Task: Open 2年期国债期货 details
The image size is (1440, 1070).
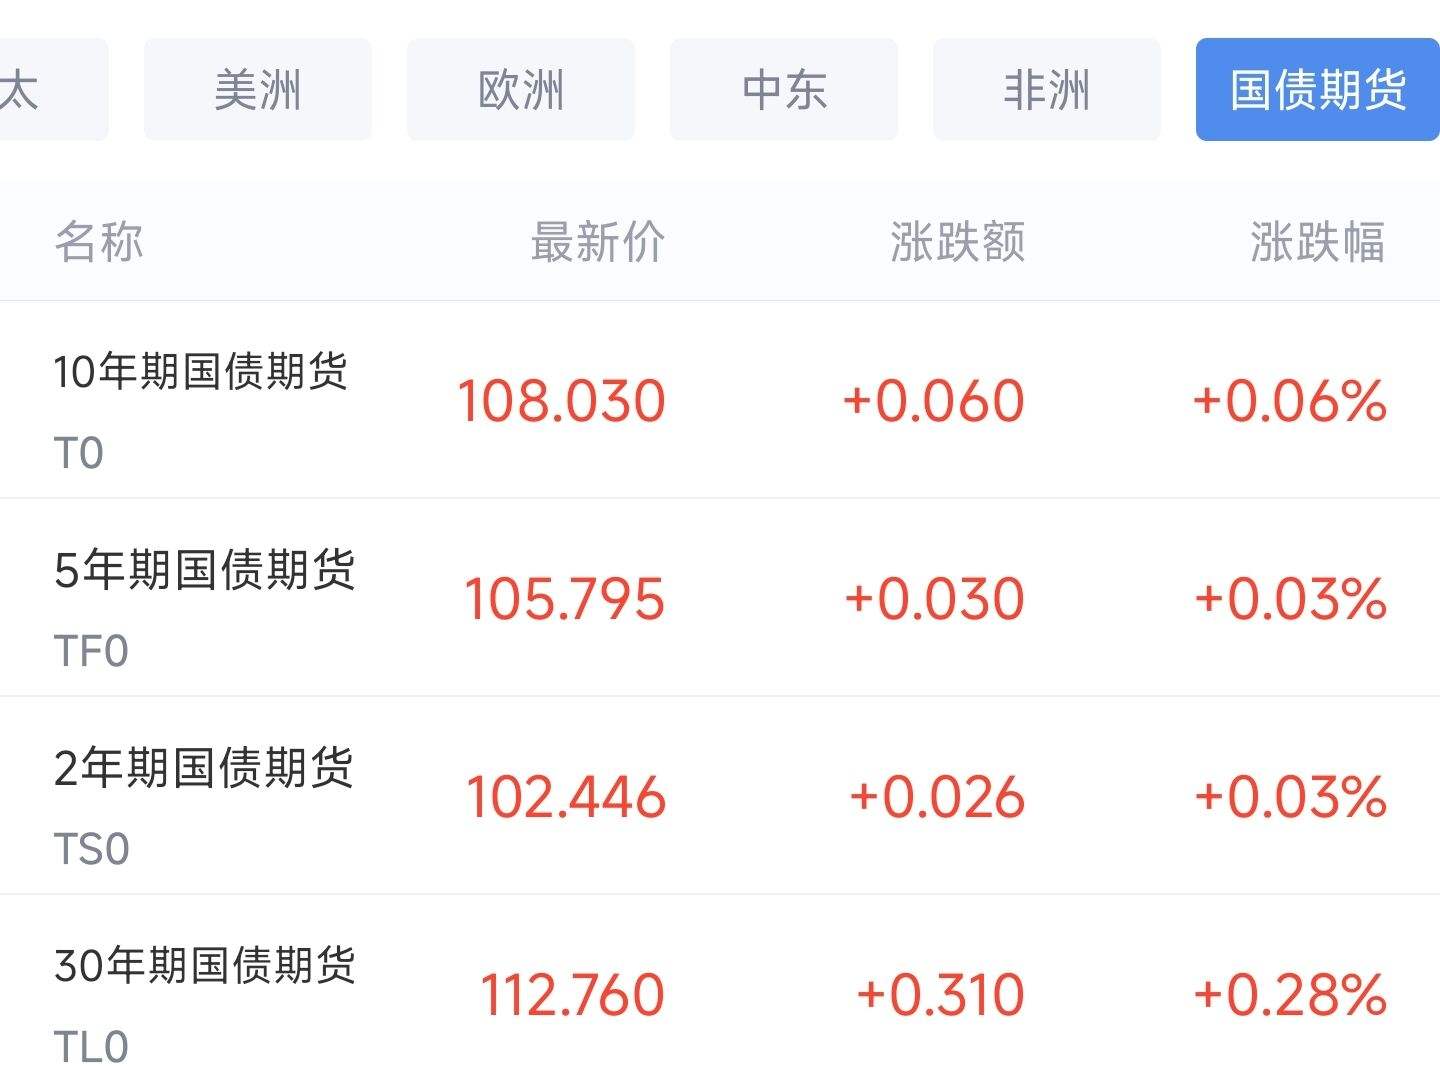Action: [x=203, y=768]
